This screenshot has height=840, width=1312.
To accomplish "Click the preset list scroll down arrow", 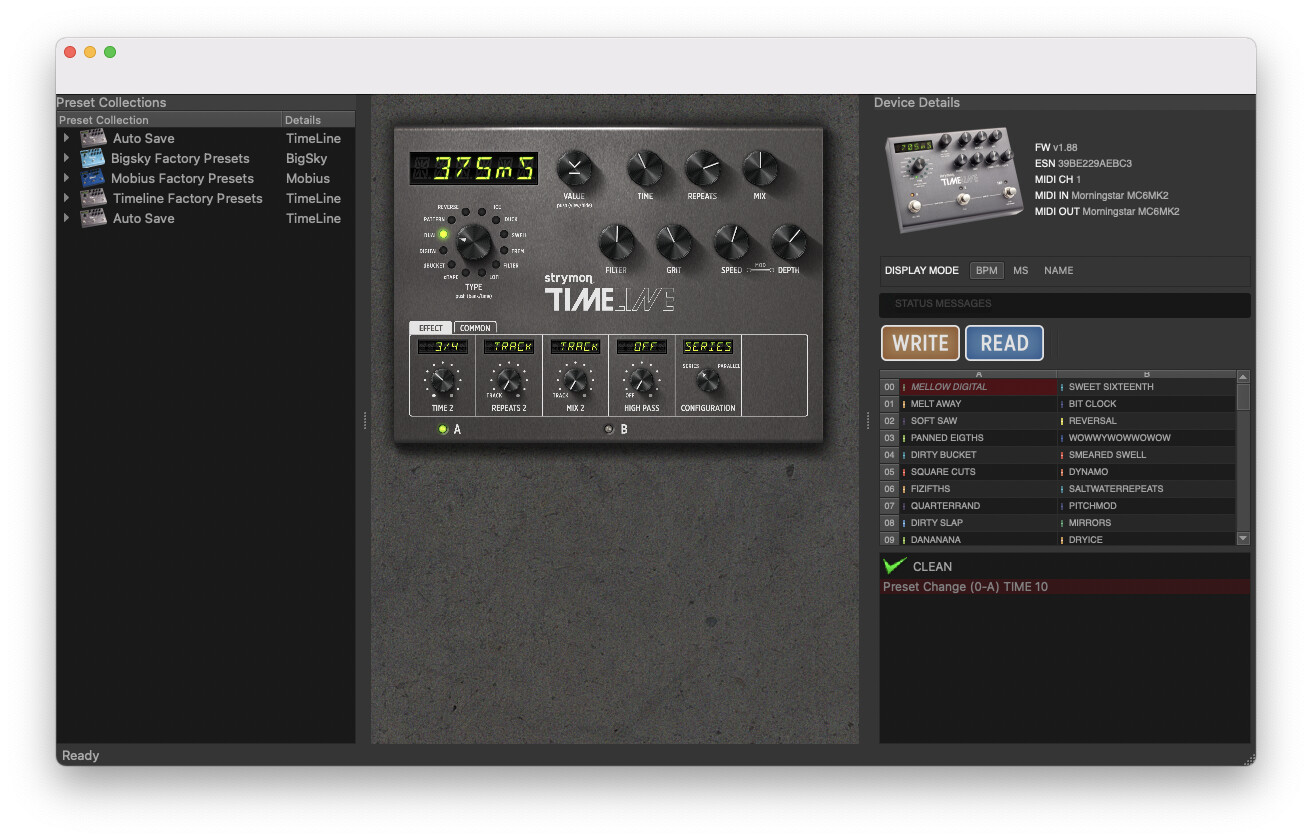I will (1243, 539).
